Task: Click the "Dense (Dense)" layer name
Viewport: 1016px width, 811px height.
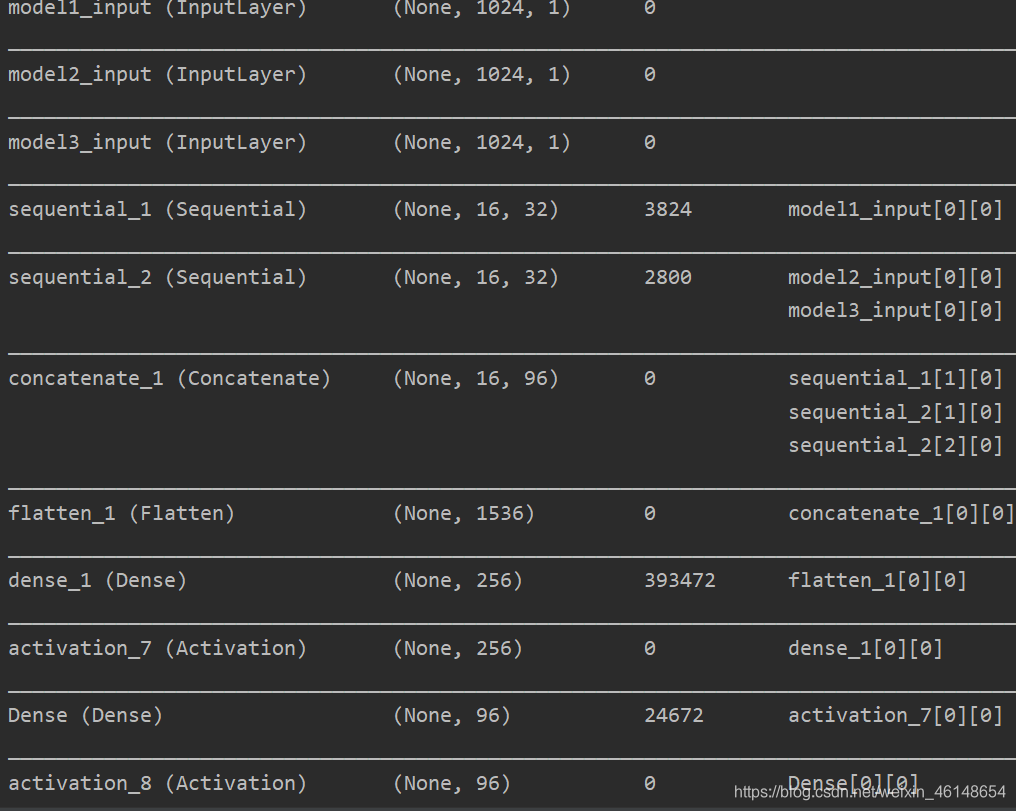Action: point(85,716)
